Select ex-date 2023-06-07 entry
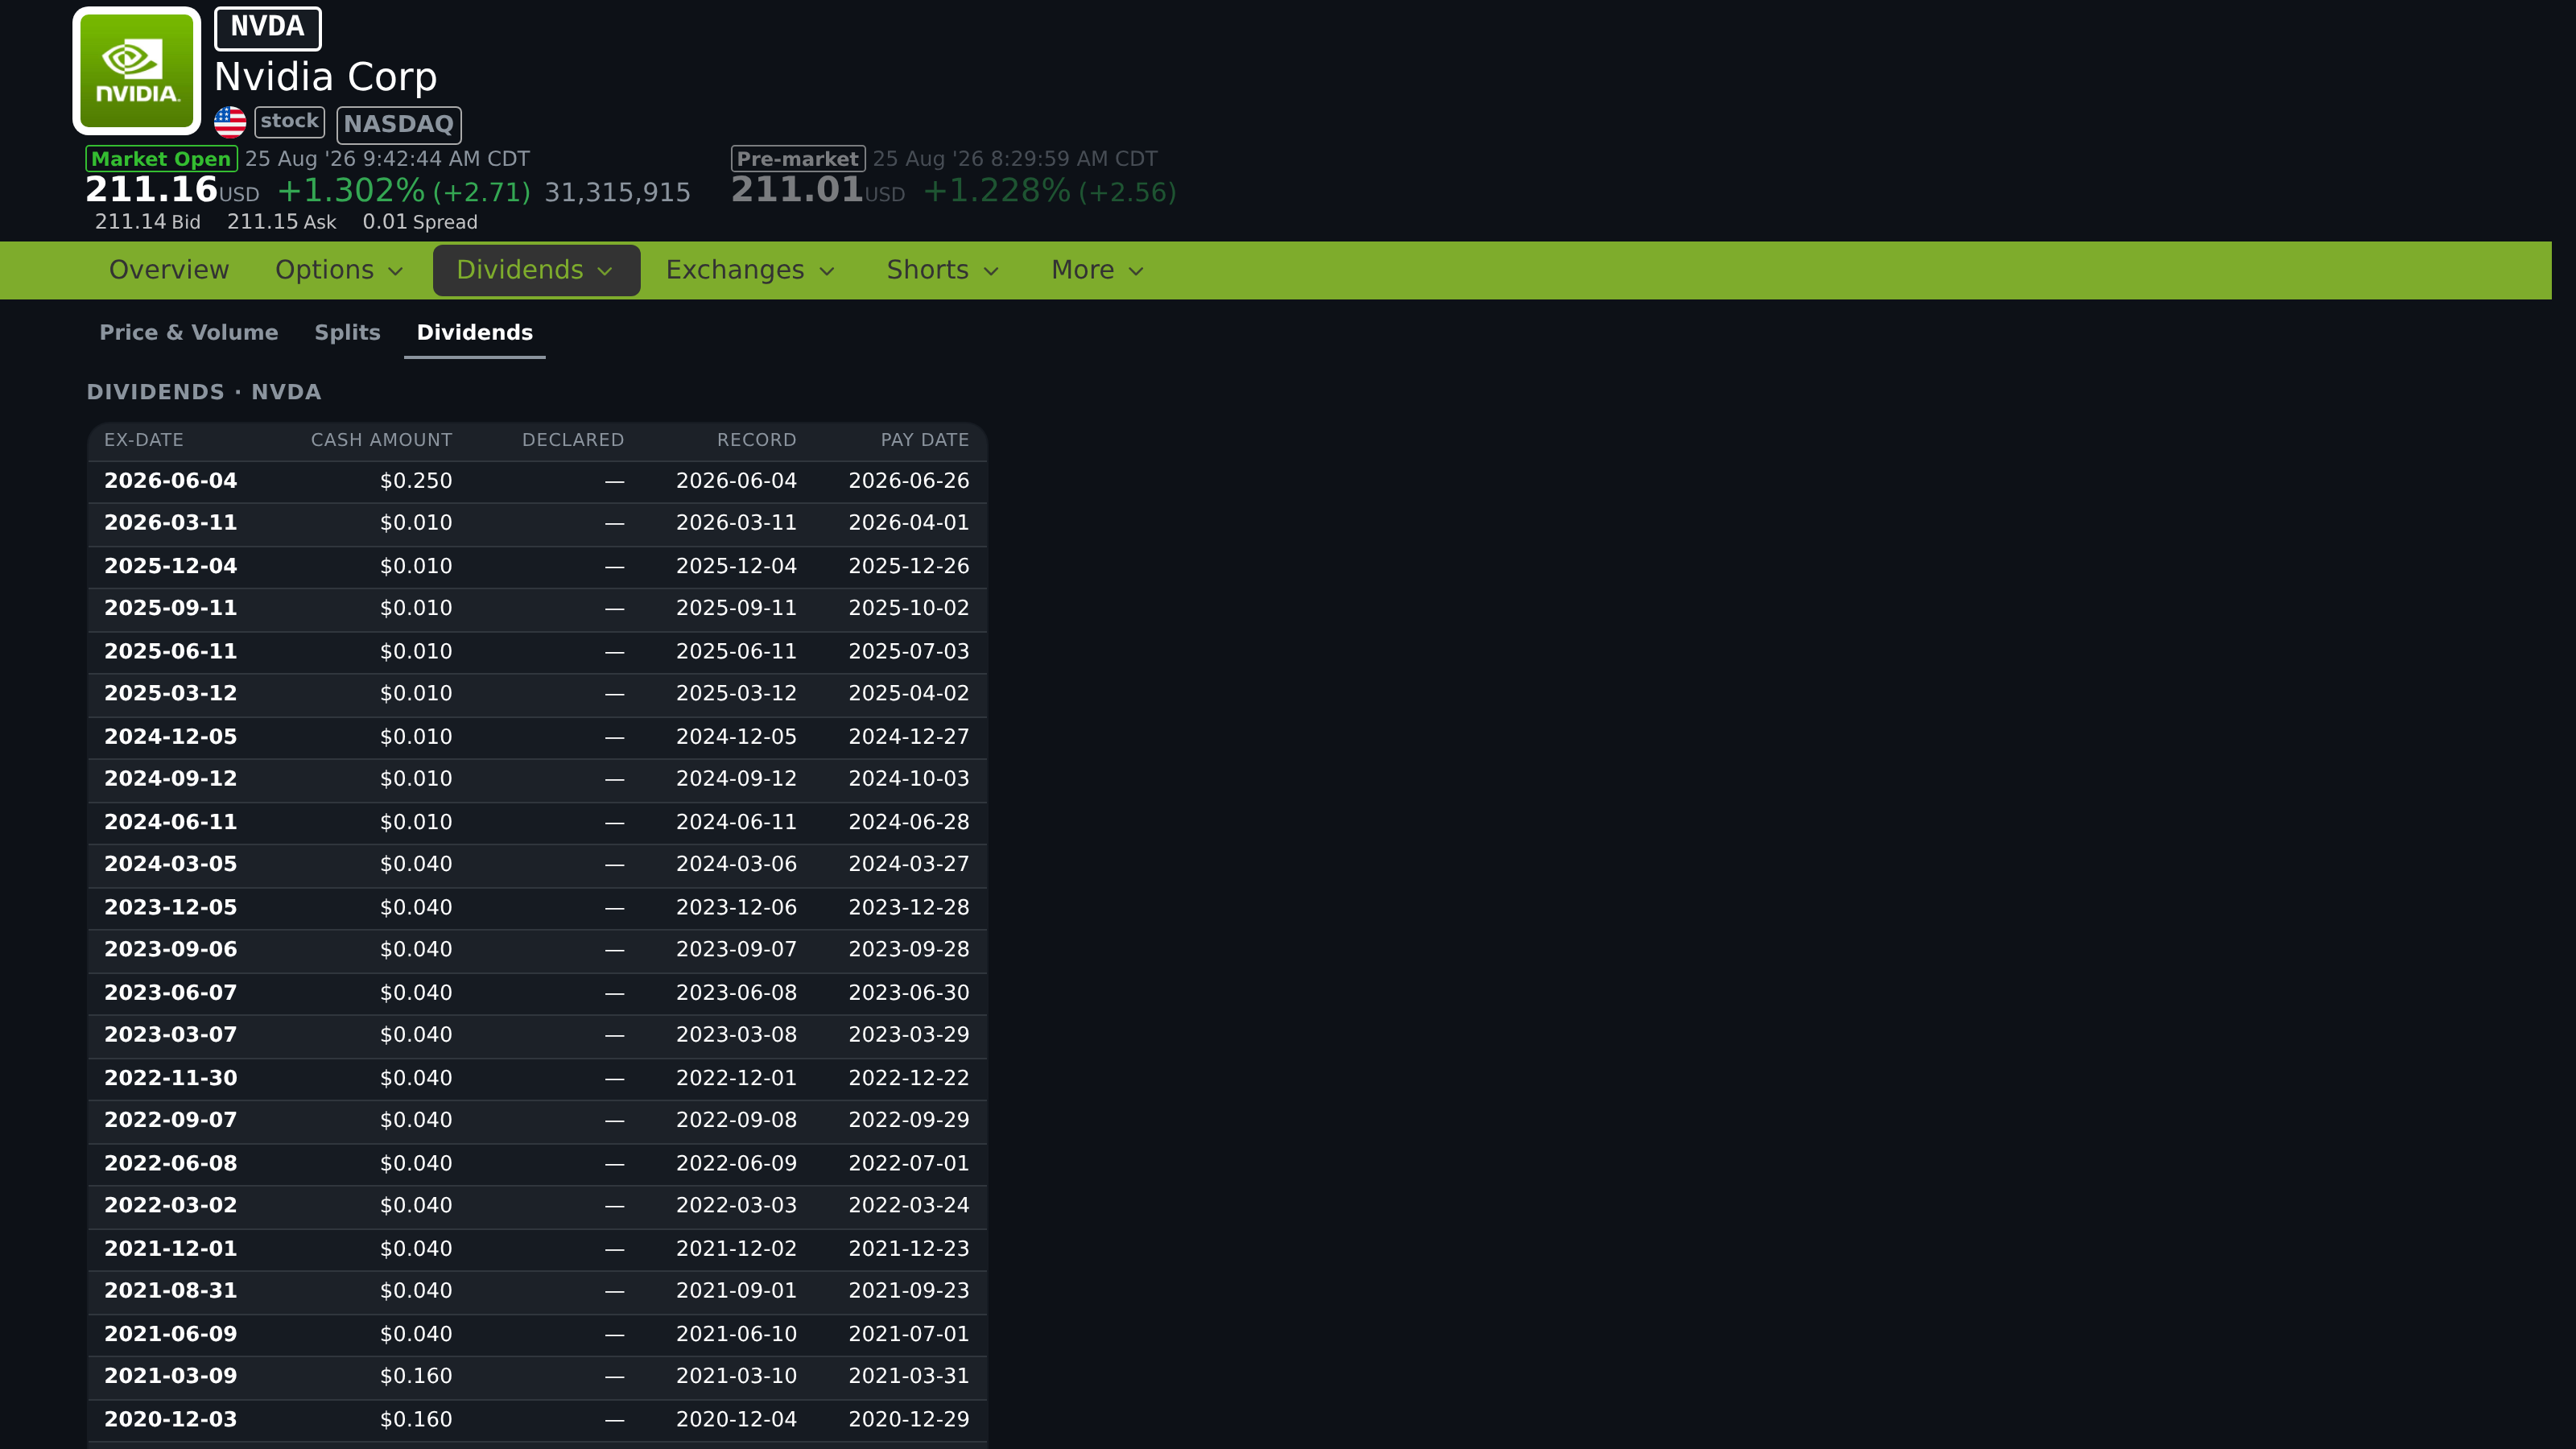 [171, 993]
